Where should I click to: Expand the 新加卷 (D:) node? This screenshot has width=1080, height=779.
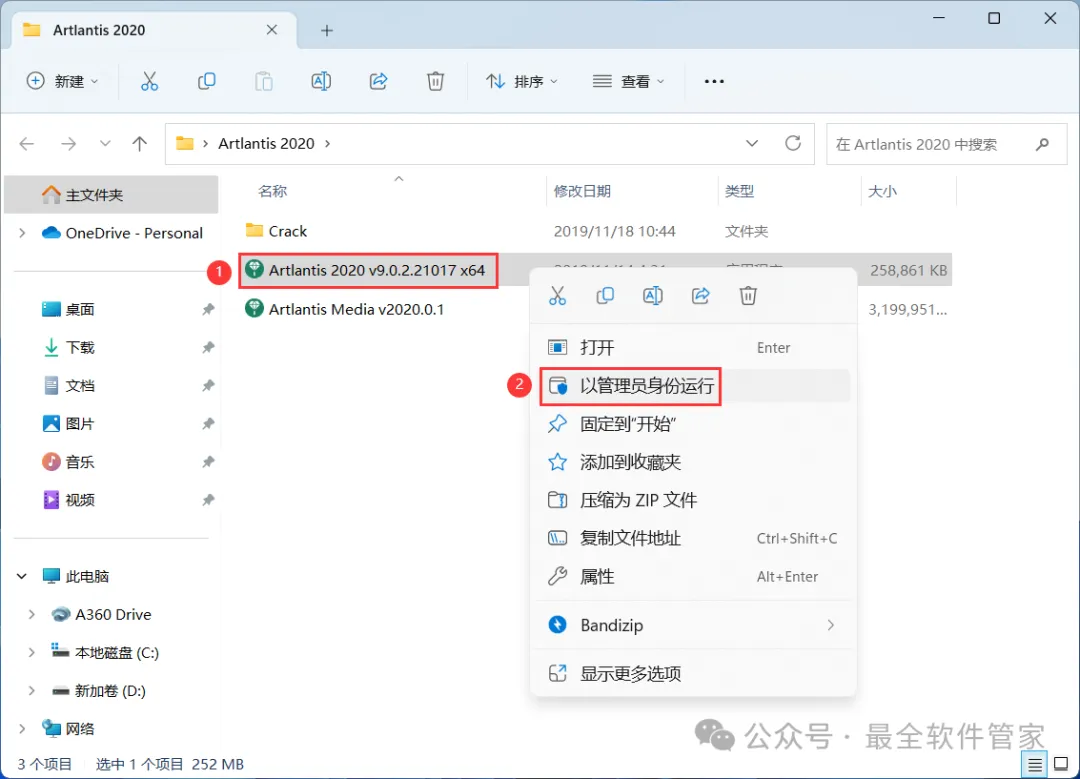(x=32, y=690)
